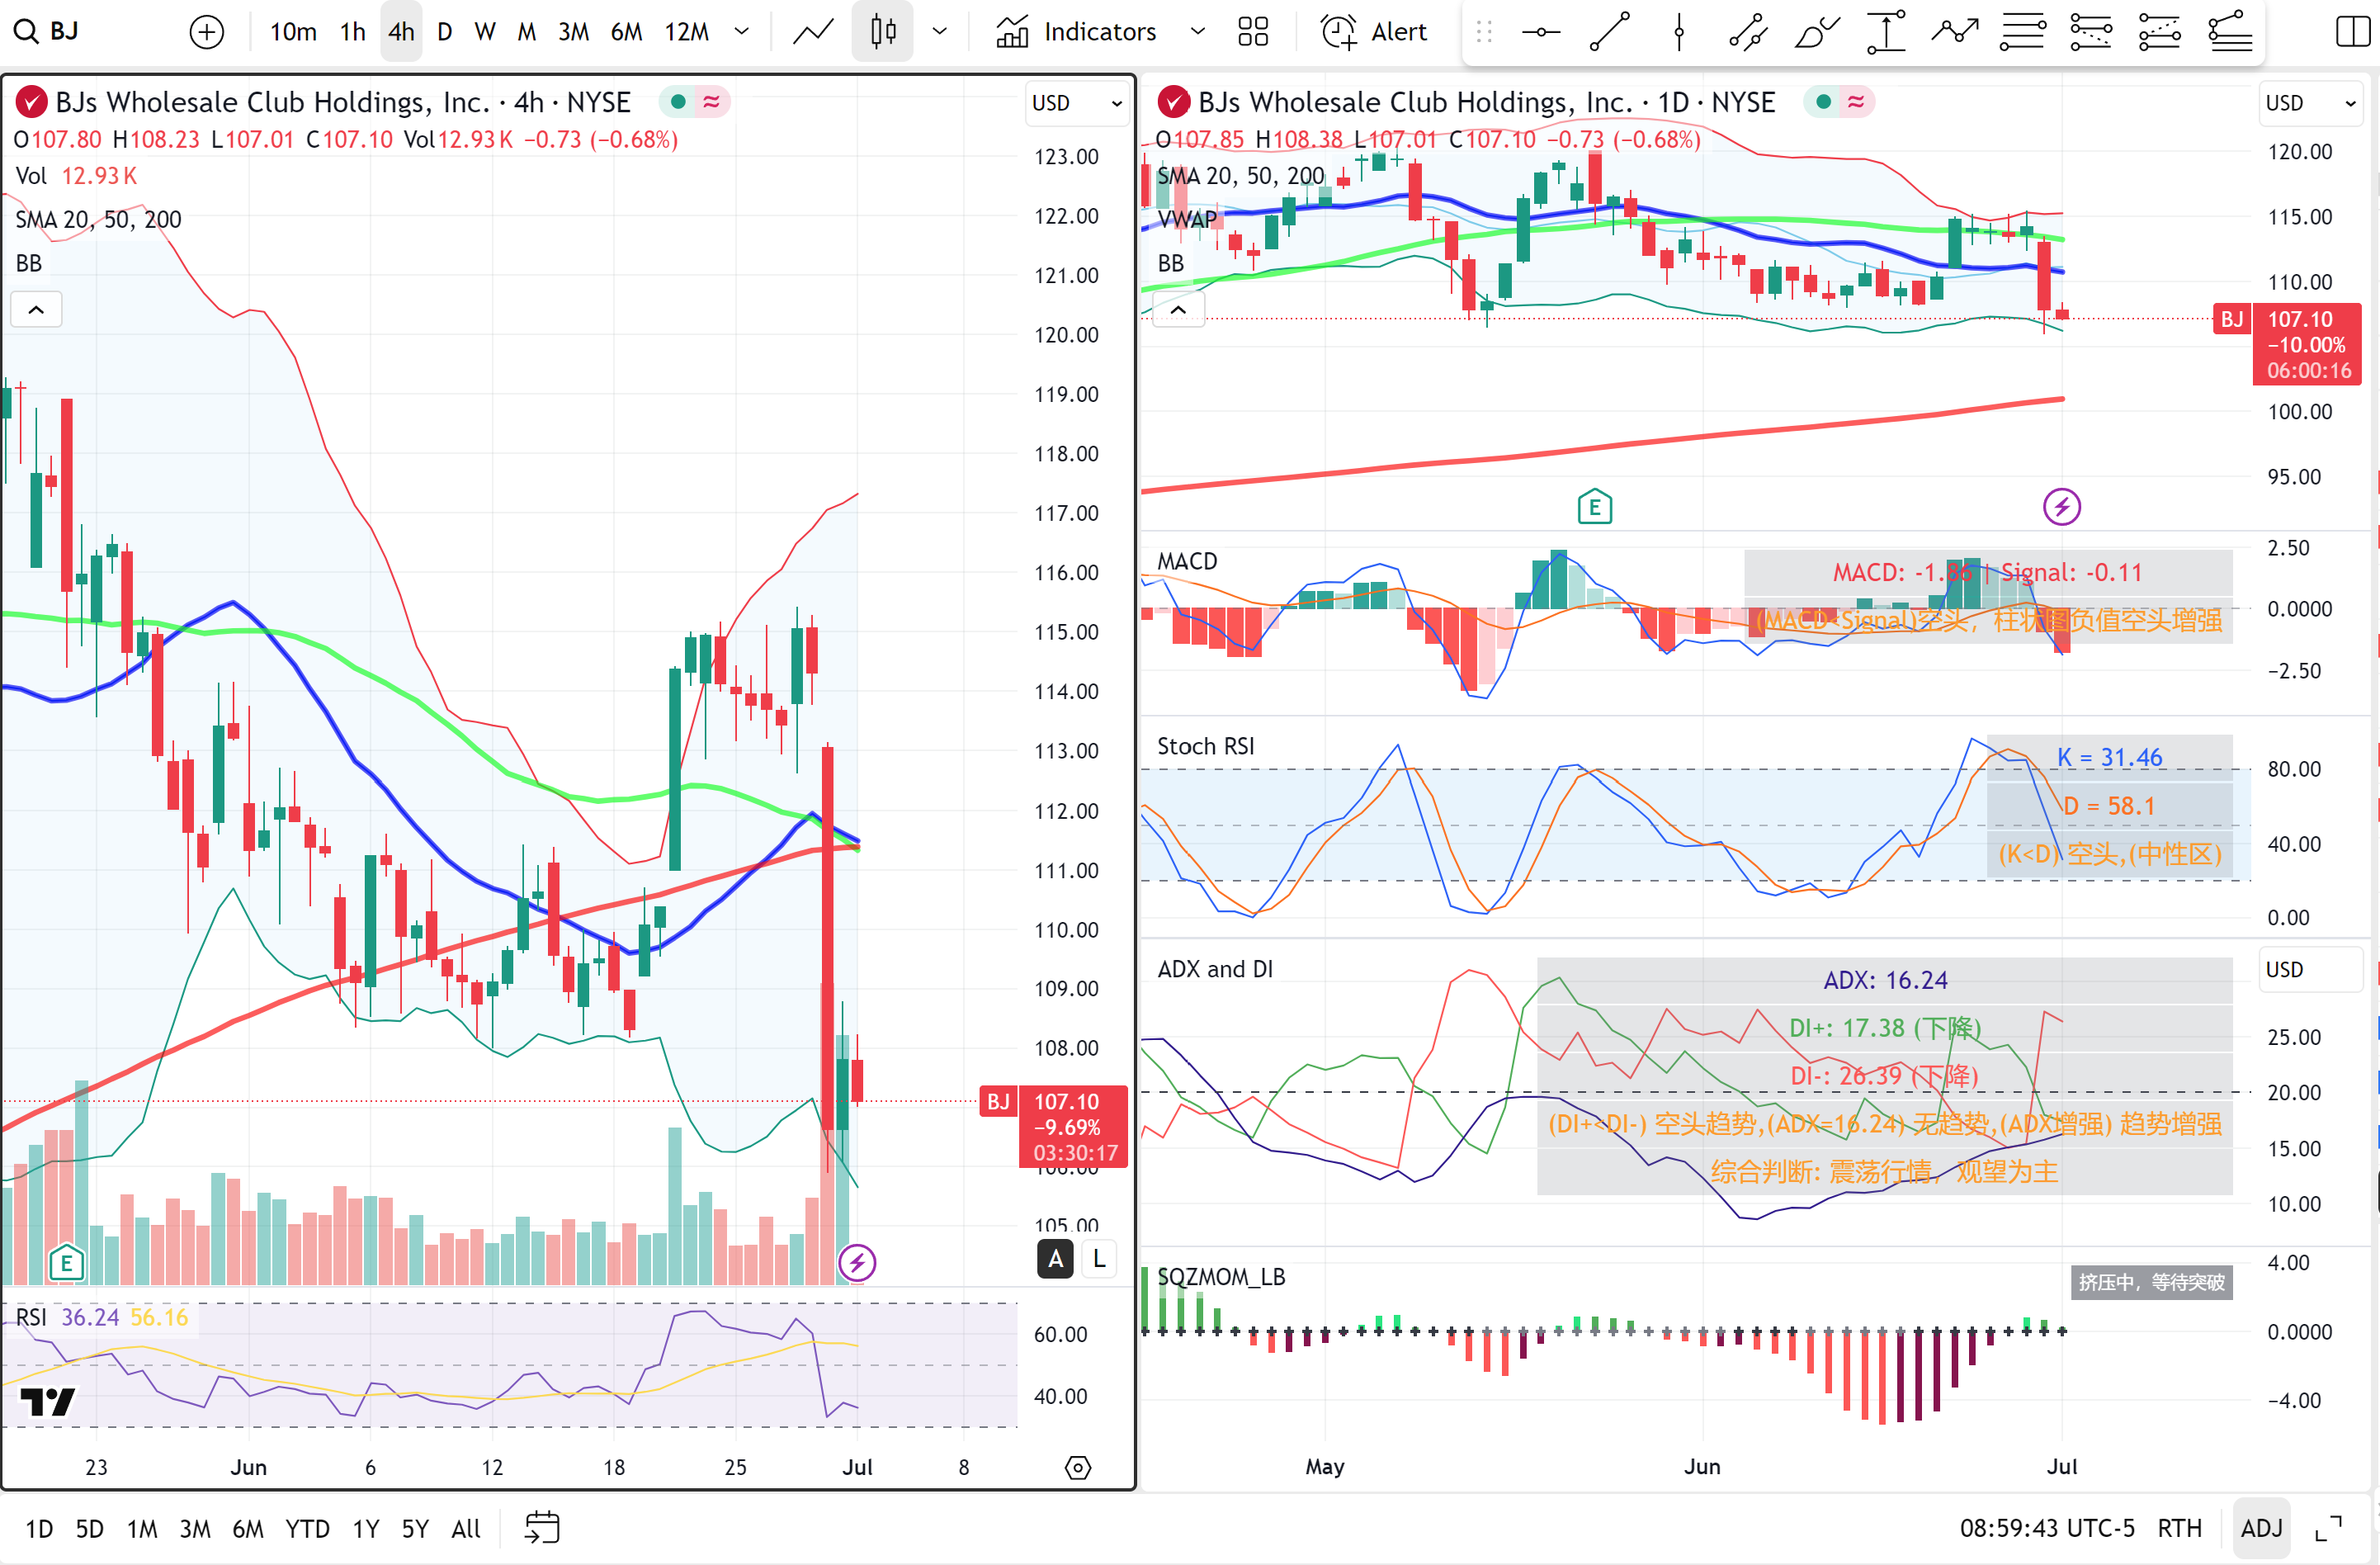Open the Go-to-date calendar icon
This screenshot has width=2380, height=1565.
click(541, 1528)
